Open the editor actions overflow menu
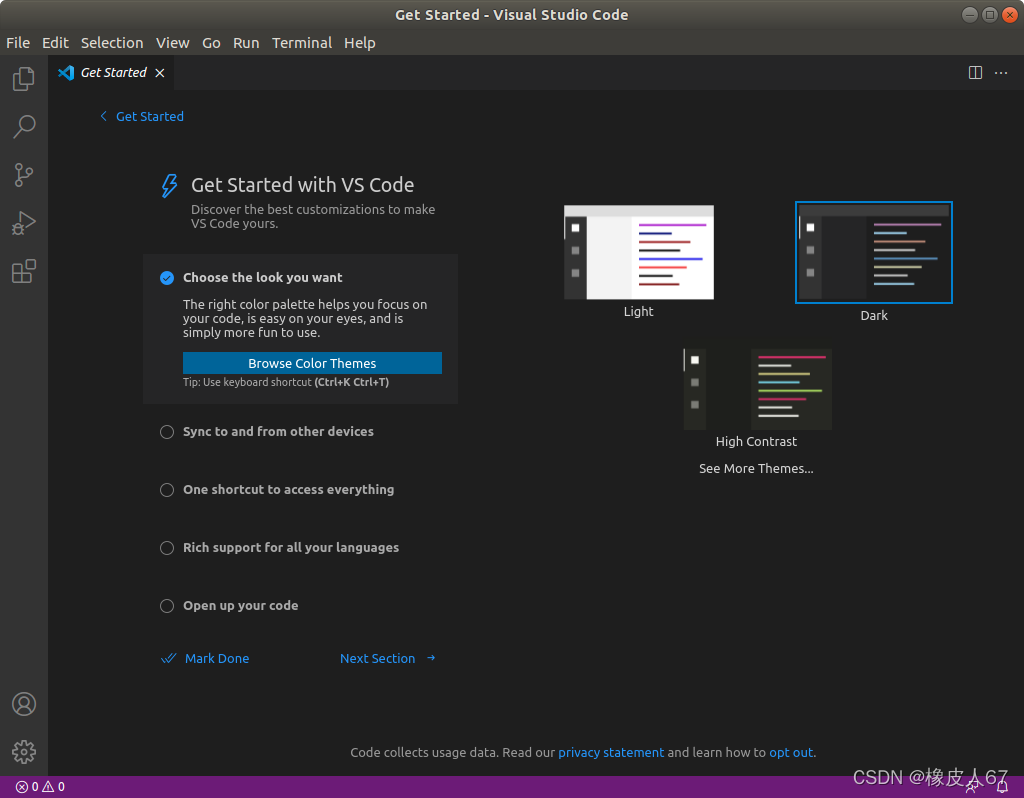 tap(1001, 72)
